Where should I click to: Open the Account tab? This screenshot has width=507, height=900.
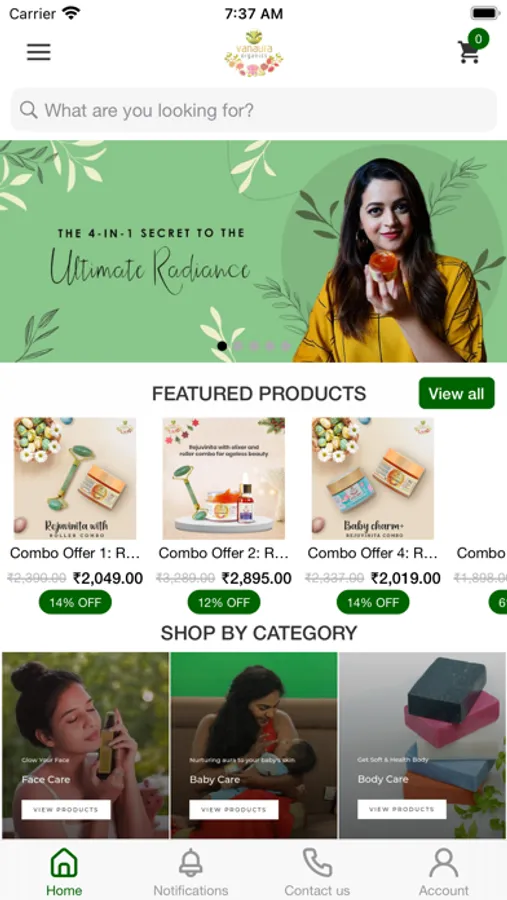443,871
